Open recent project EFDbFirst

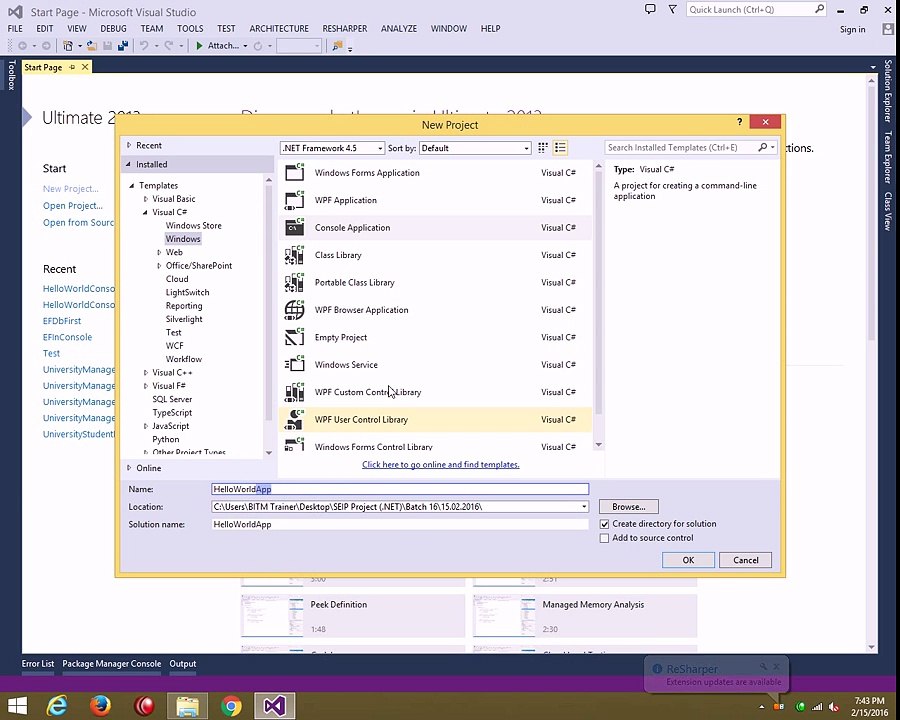click(62, 321)
